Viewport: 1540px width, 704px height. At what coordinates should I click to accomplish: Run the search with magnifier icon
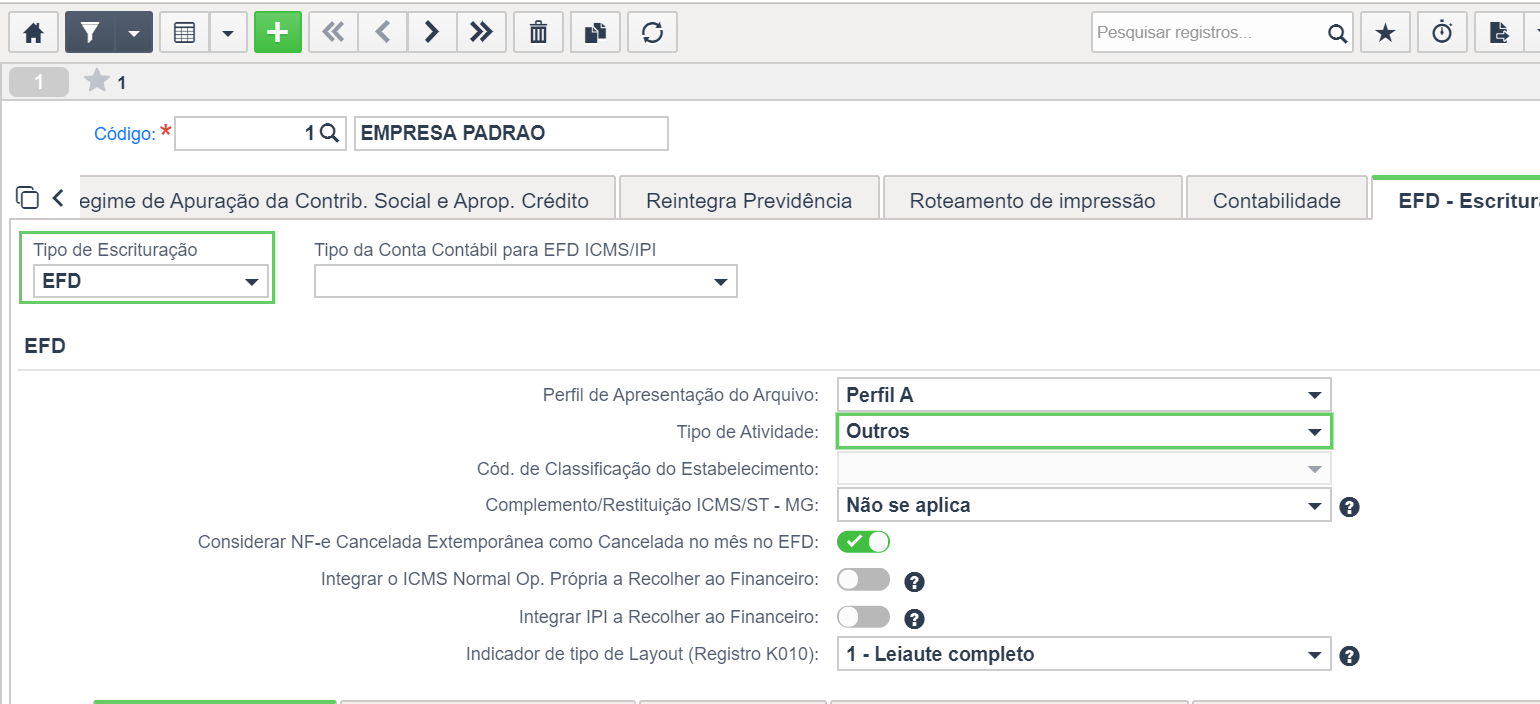tap(1338, 33)
